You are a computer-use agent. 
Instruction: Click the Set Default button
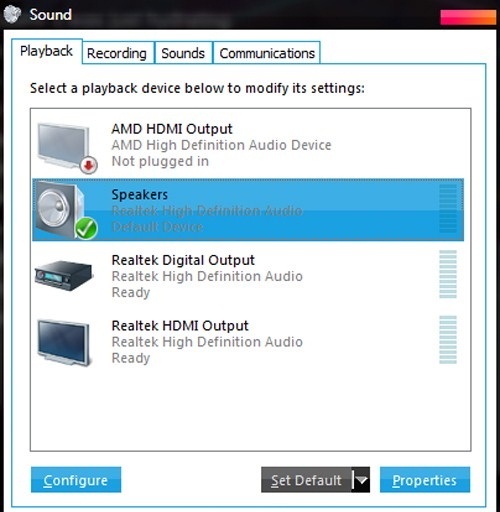point(306,480)
